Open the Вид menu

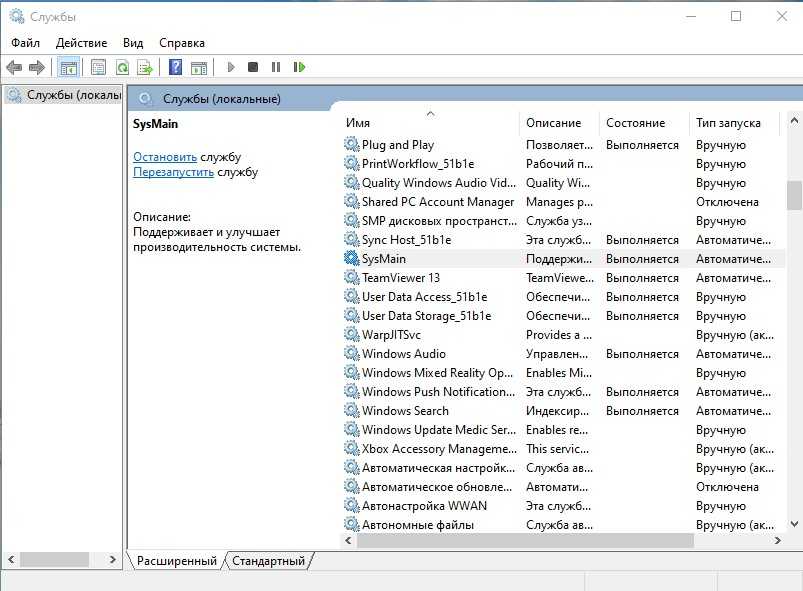(133, 43)
